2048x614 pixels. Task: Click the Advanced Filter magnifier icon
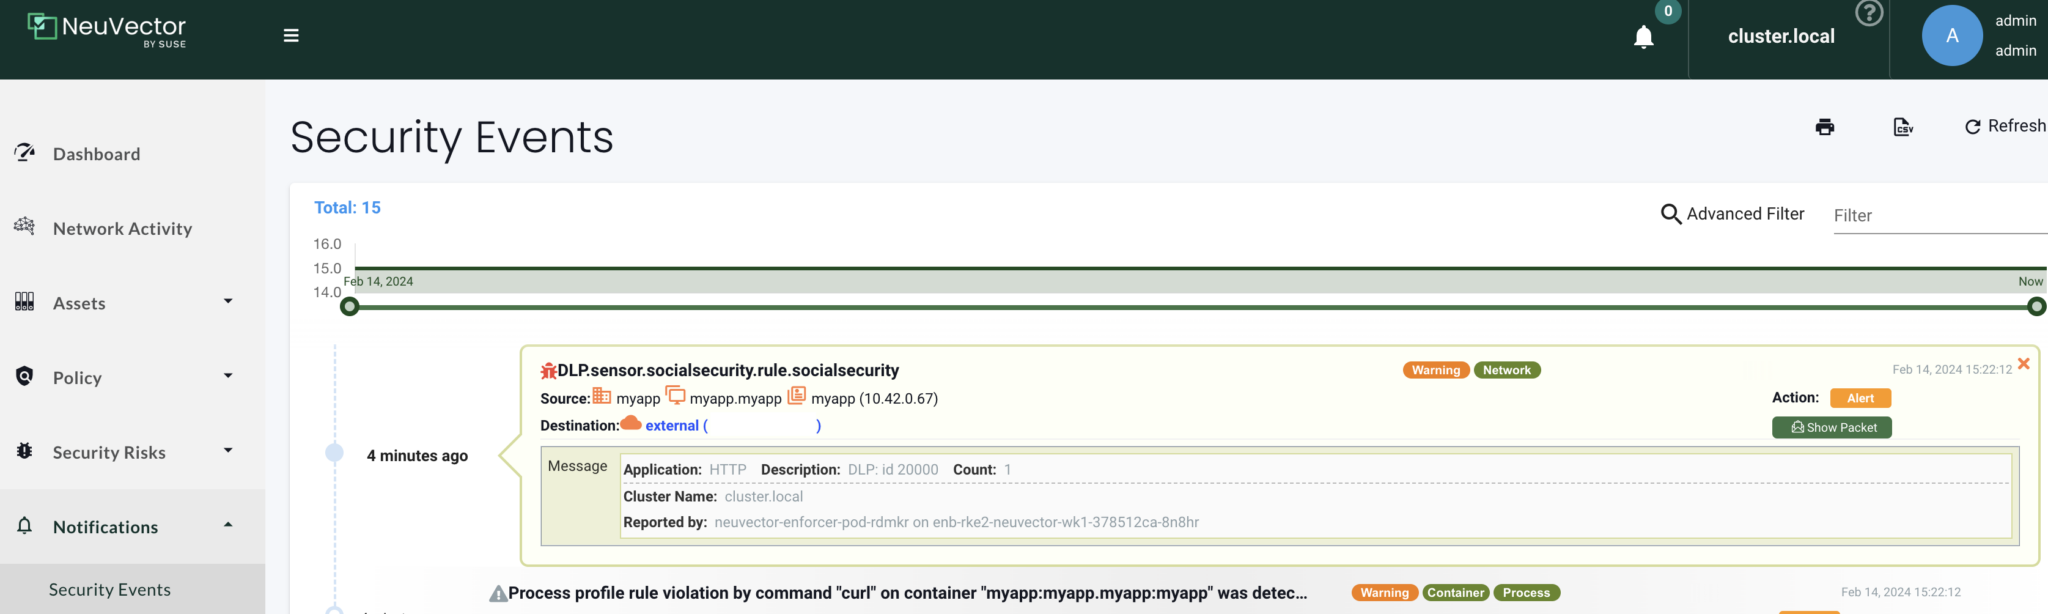pyautogui.click(x=1670, y=214)
